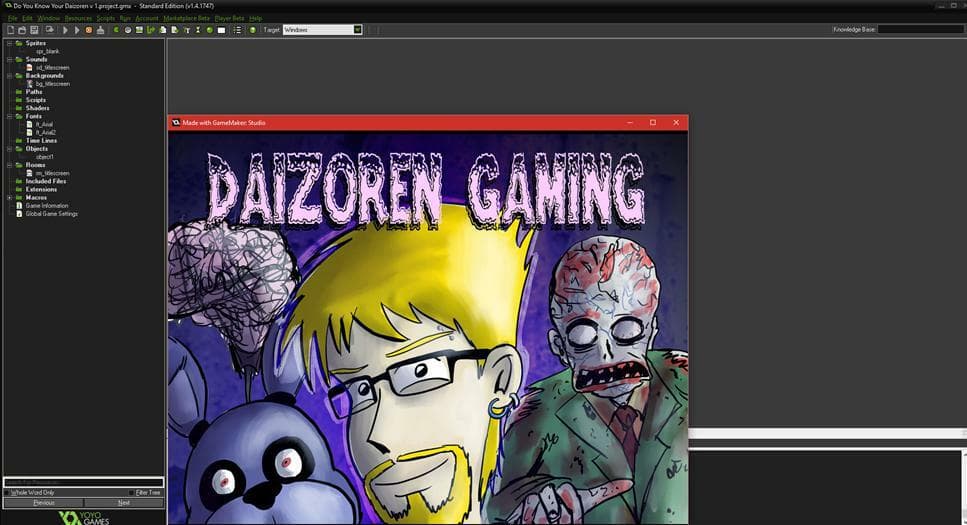
Task: Expand the Macros tree folder
Action: [9, 197]
